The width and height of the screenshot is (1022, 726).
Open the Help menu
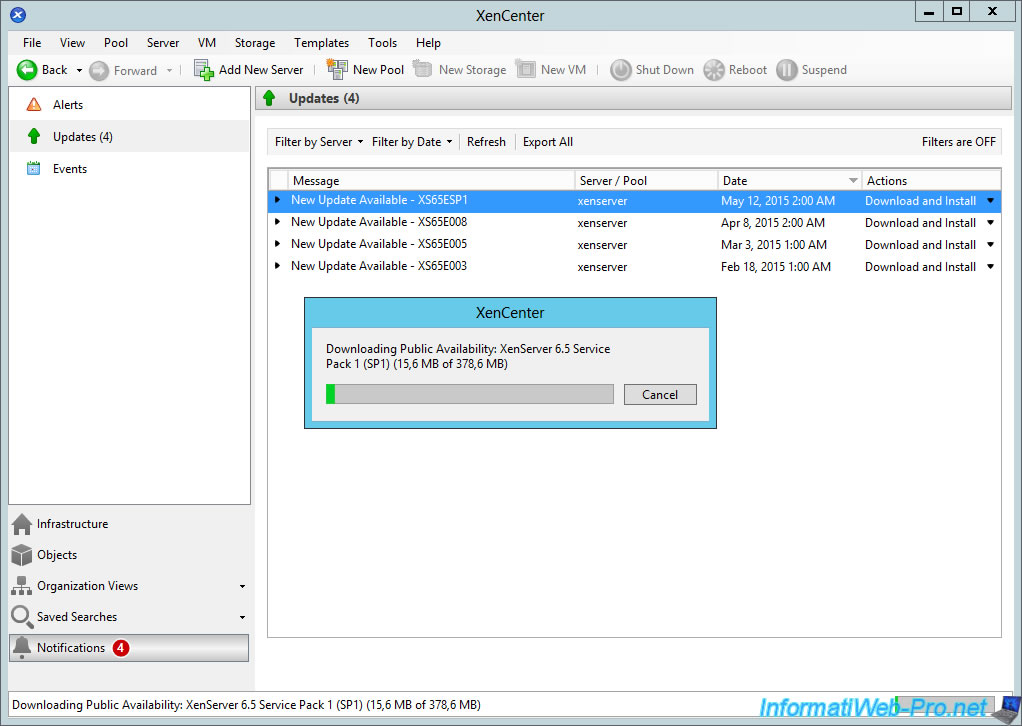pos(428,43)
